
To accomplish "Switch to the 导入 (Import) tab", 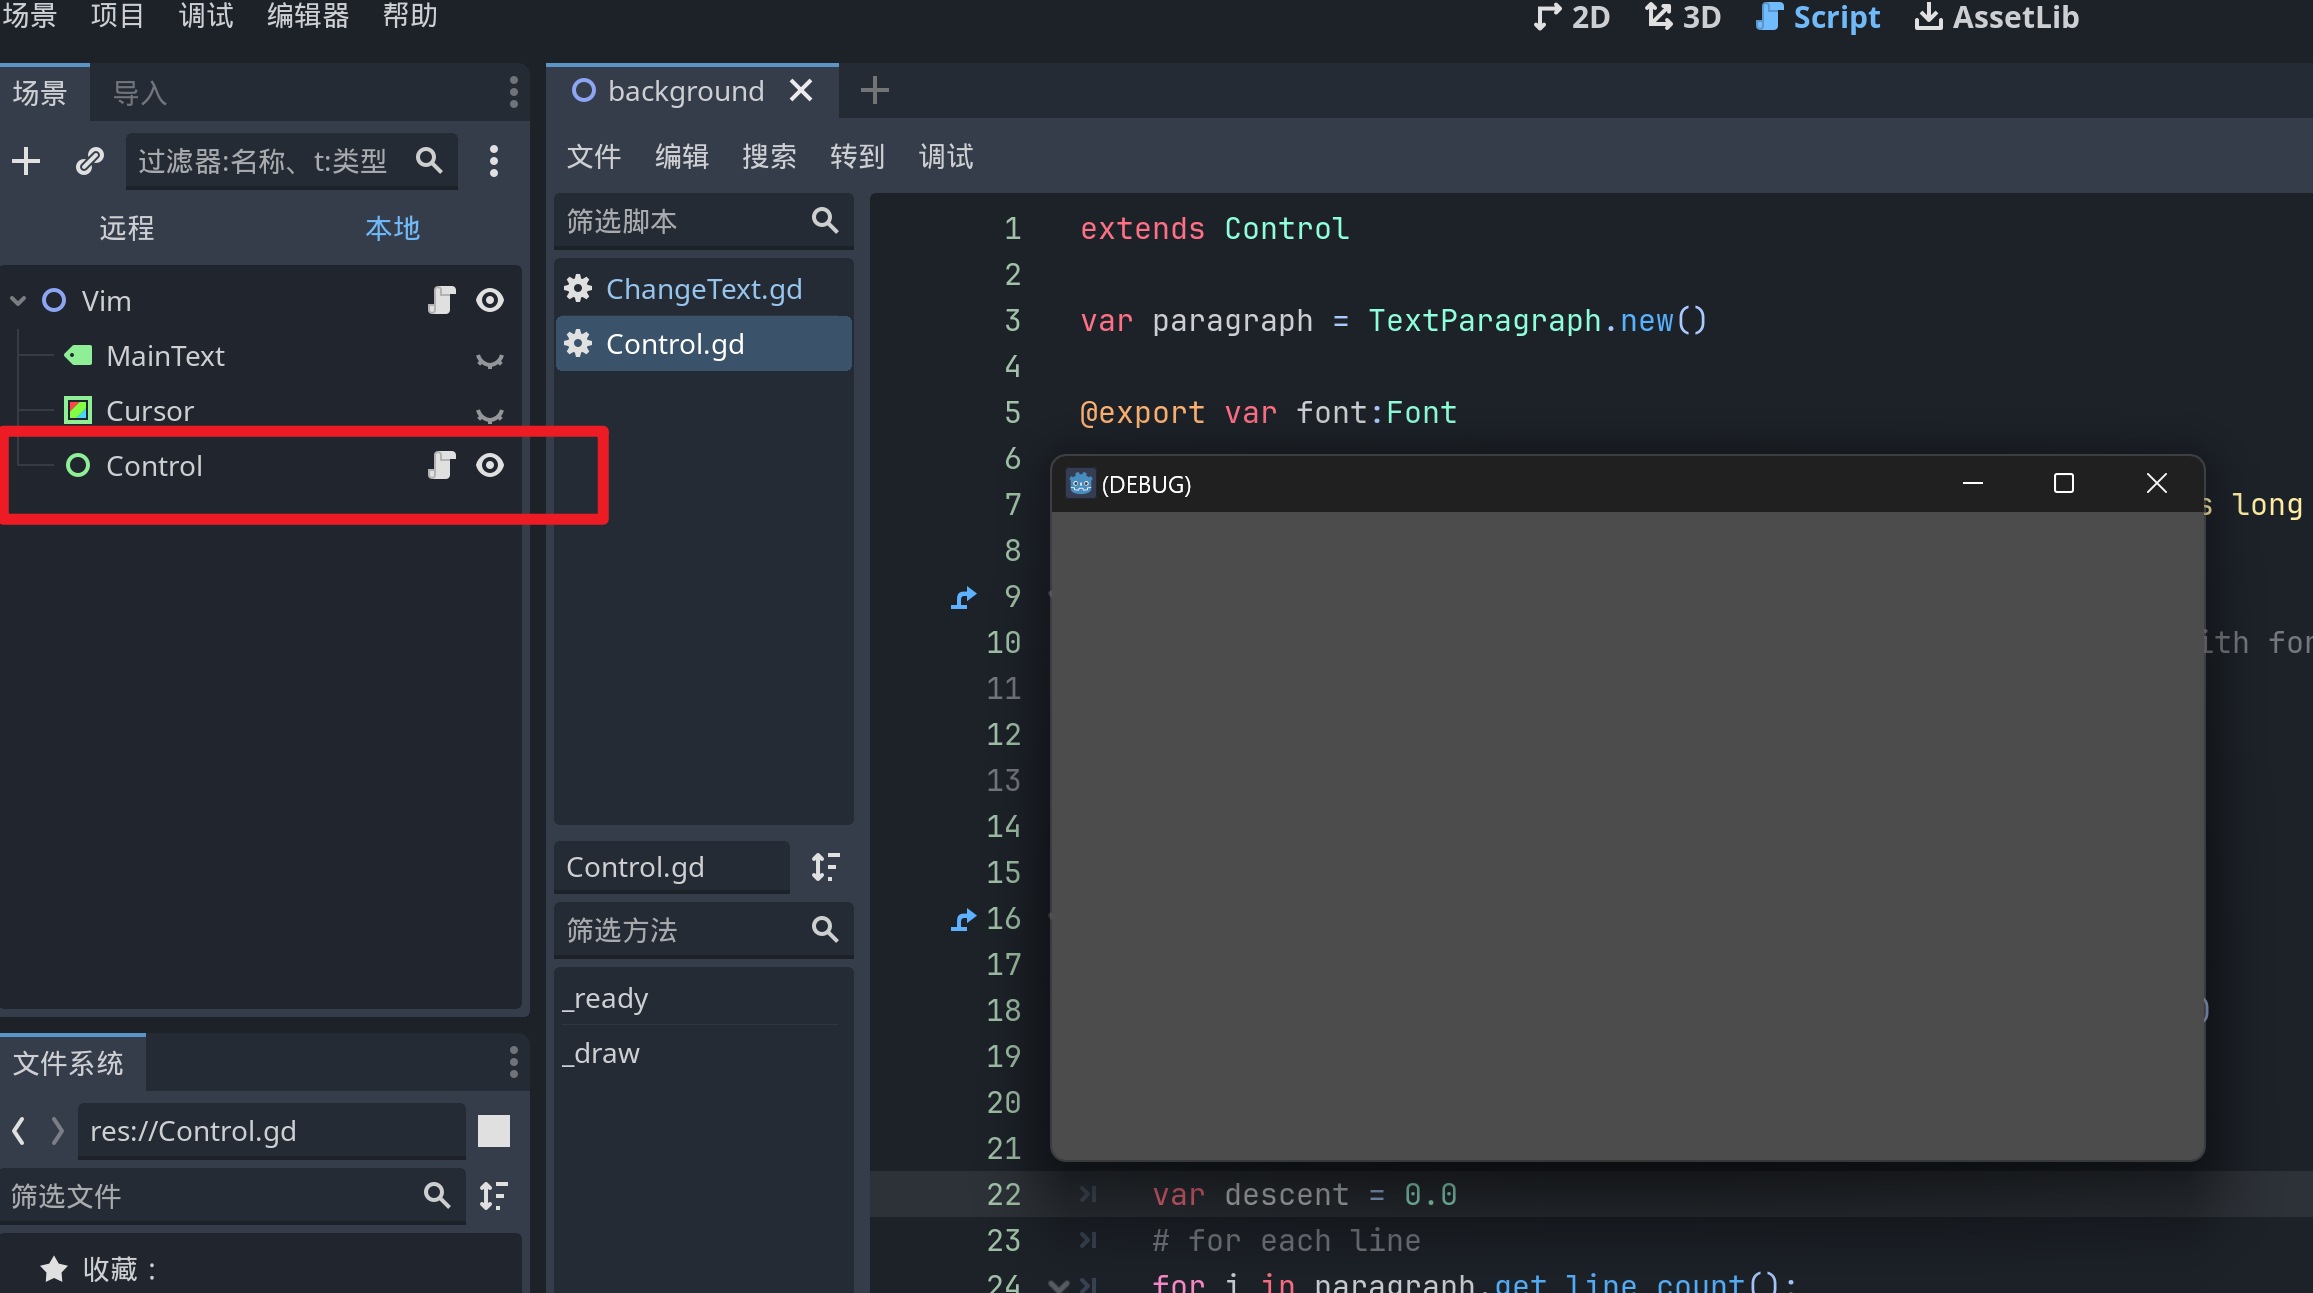I will click(139, 93).
